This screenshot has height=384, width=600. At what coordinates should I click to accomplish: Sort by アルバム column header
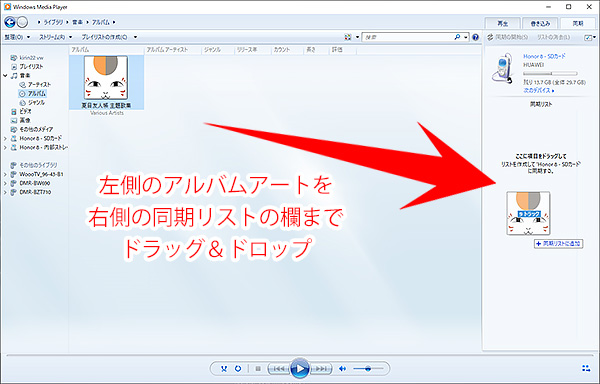tap(106, 50)
